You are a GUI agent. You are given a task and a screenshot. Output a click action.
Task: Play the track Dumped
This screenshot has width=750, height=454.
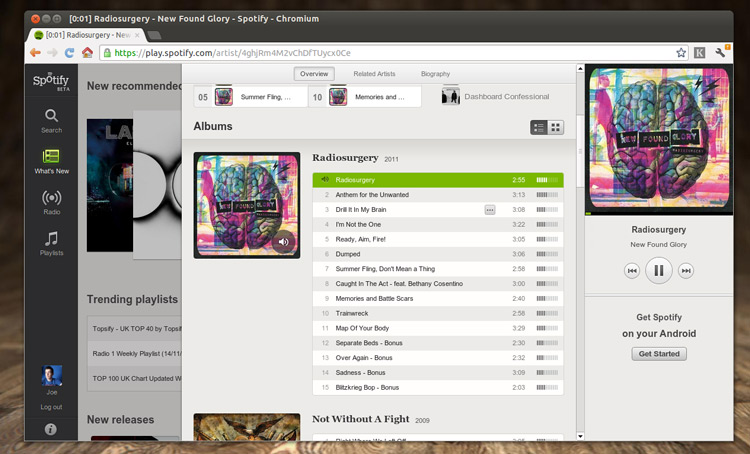(438, 254)
